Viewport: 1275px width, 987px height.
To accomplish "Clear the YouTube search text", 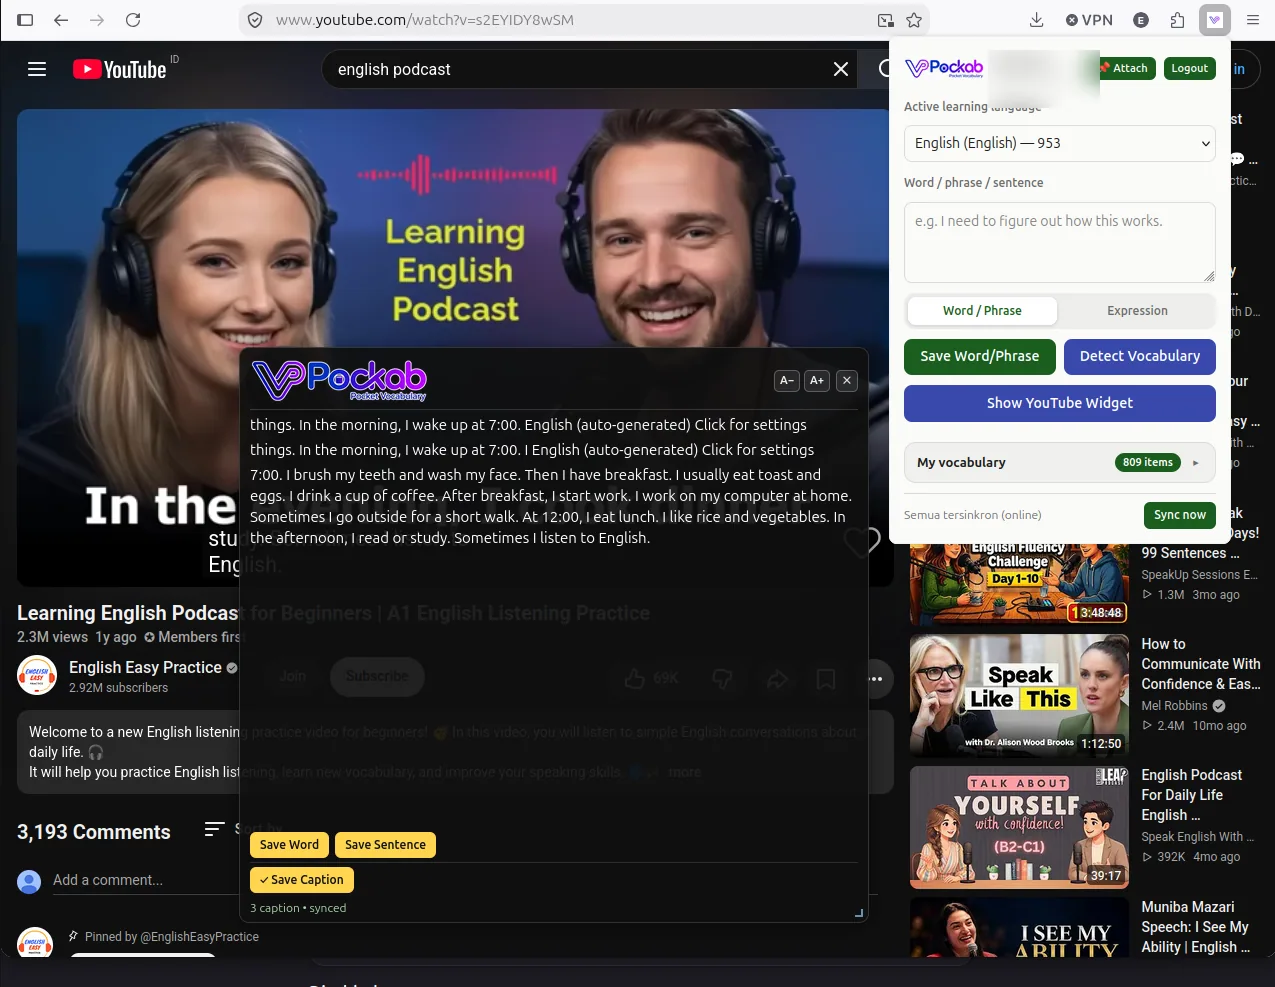I will 841,69.
